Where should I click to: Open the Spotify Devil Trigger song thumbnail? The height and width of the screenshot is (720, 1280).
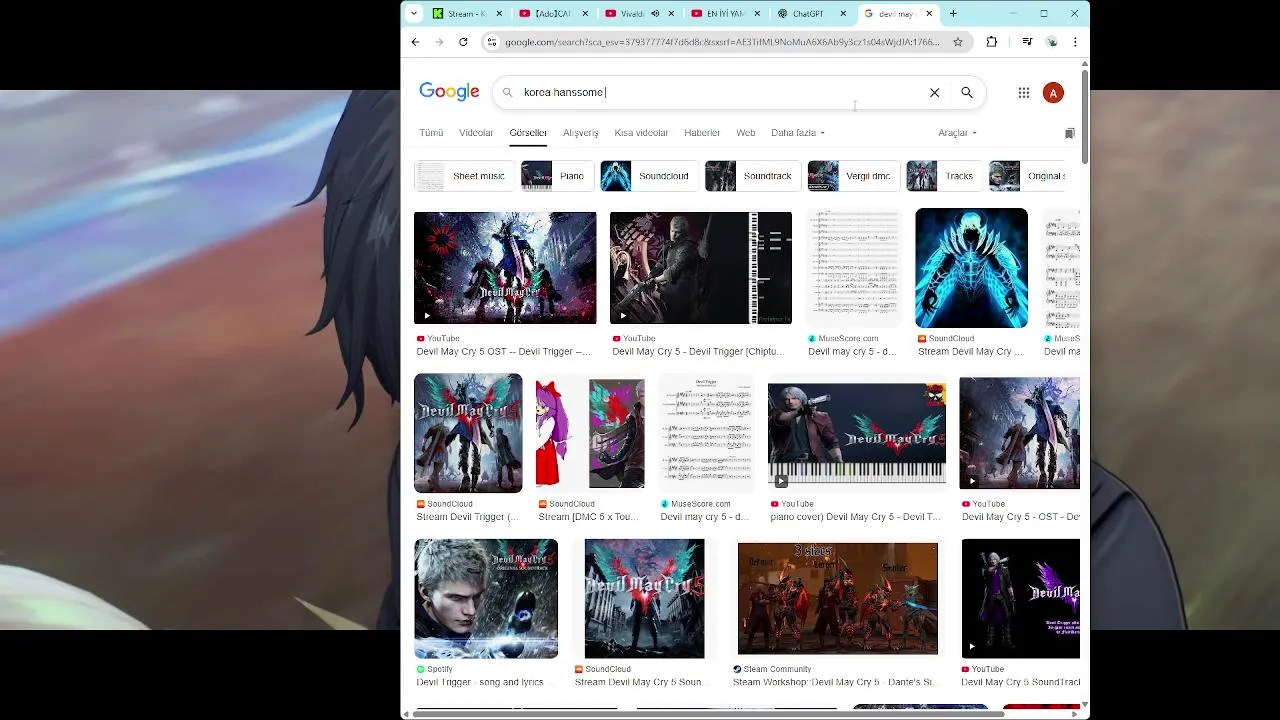point(486,599)
